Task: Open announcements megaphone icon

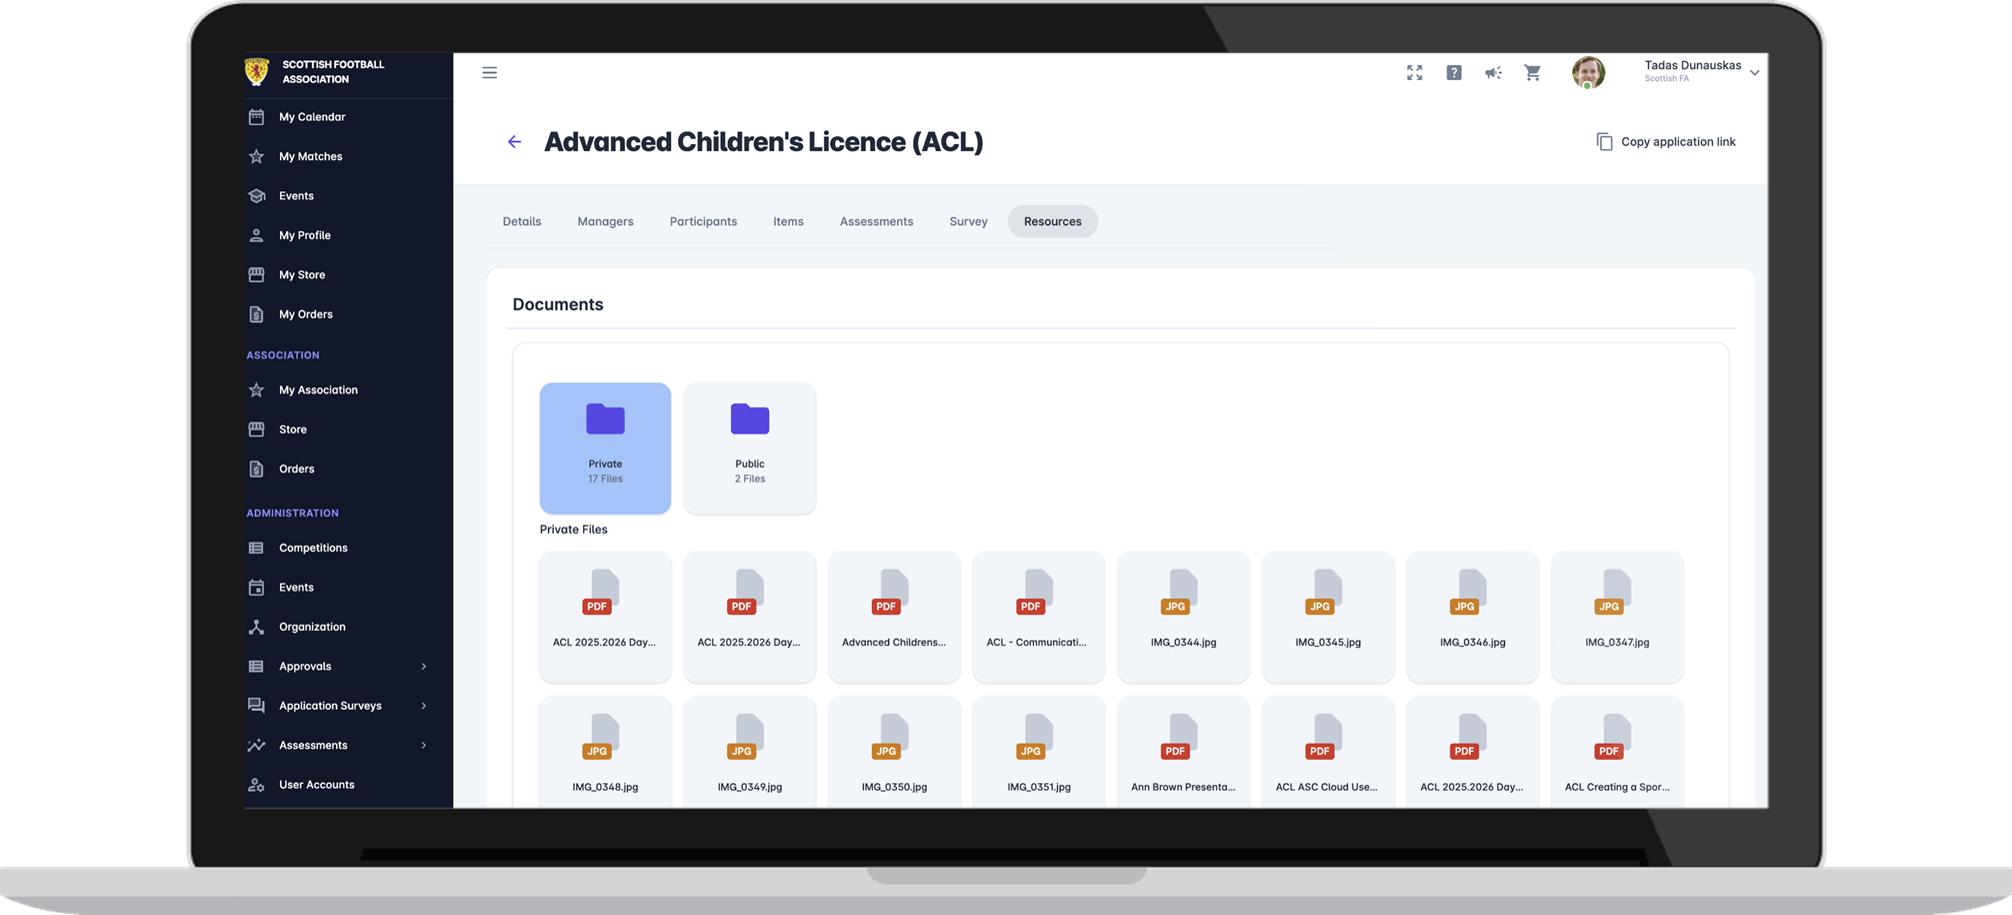Action: pos(1493,73)
